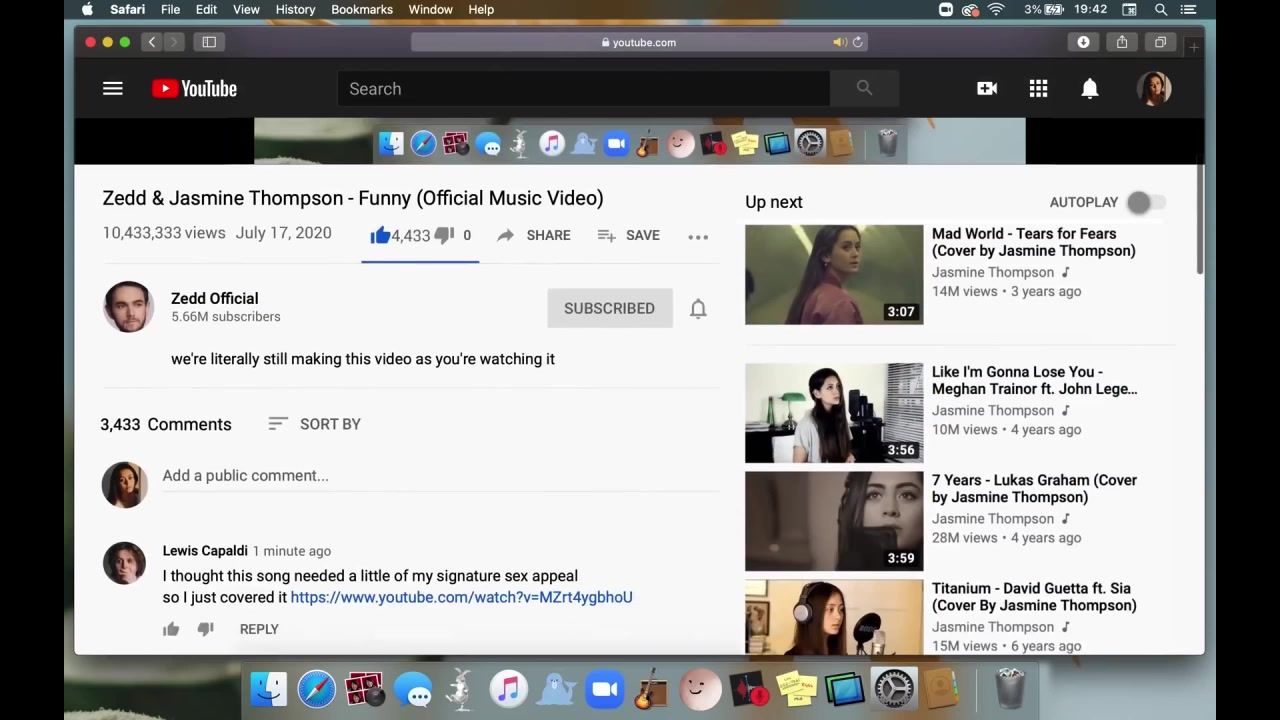Open a new Safari tab
This screenshot has height=720, width=1280.
(x=1194, y=46)
